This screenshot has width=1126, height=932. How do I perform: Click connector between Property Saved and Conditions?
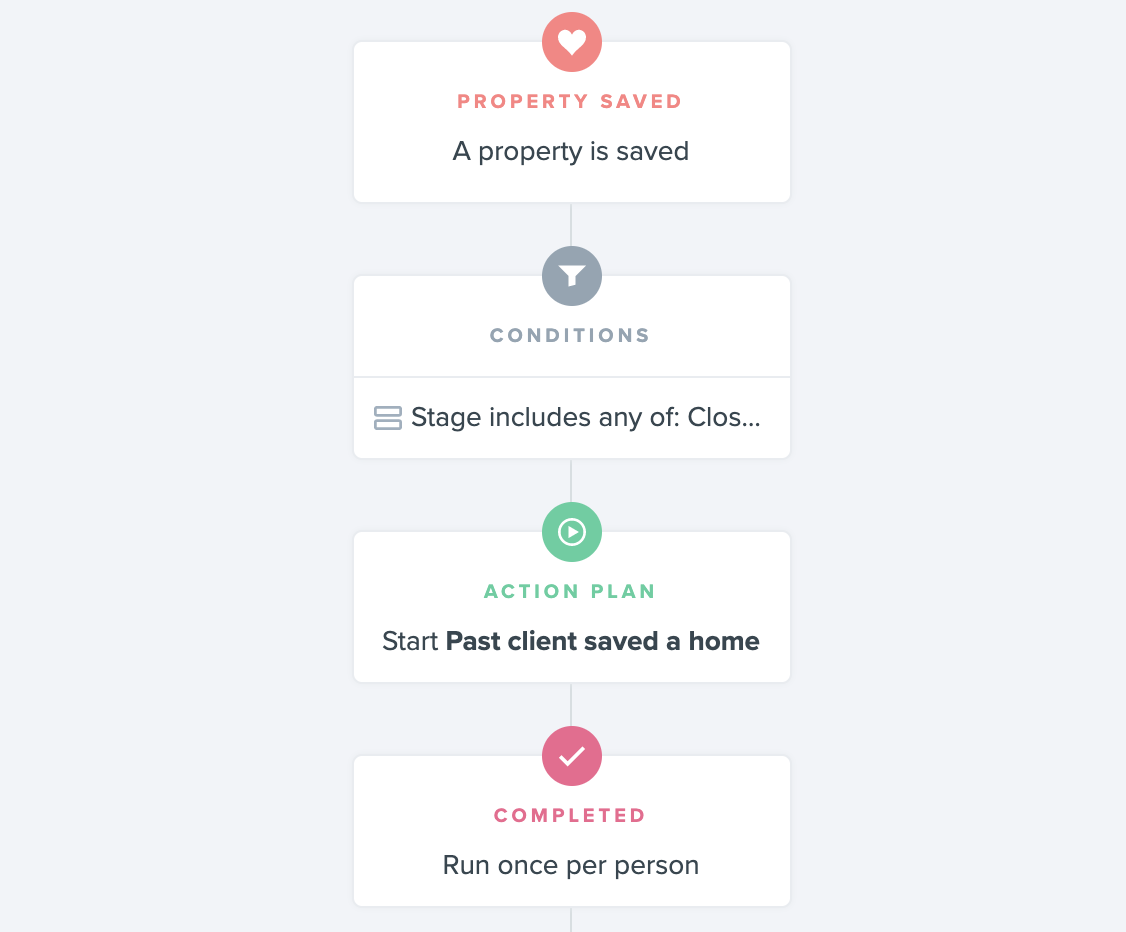coord(571,225)
